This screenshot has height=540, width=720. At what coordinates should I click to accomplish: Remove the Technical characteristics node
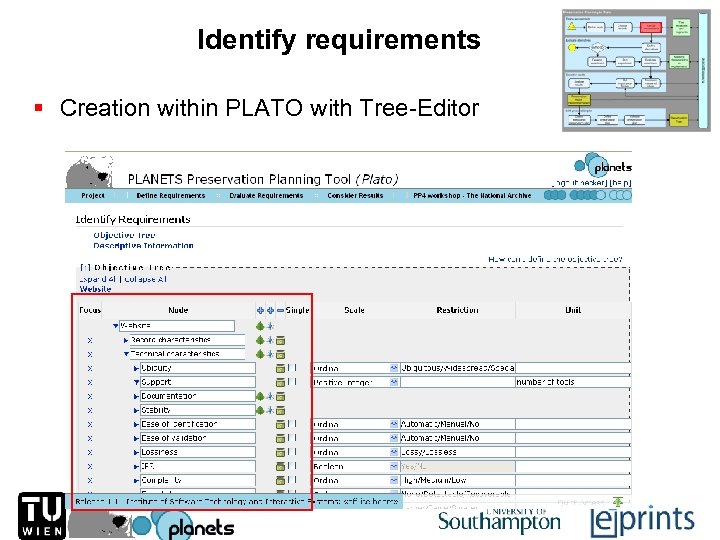(281, 354)
